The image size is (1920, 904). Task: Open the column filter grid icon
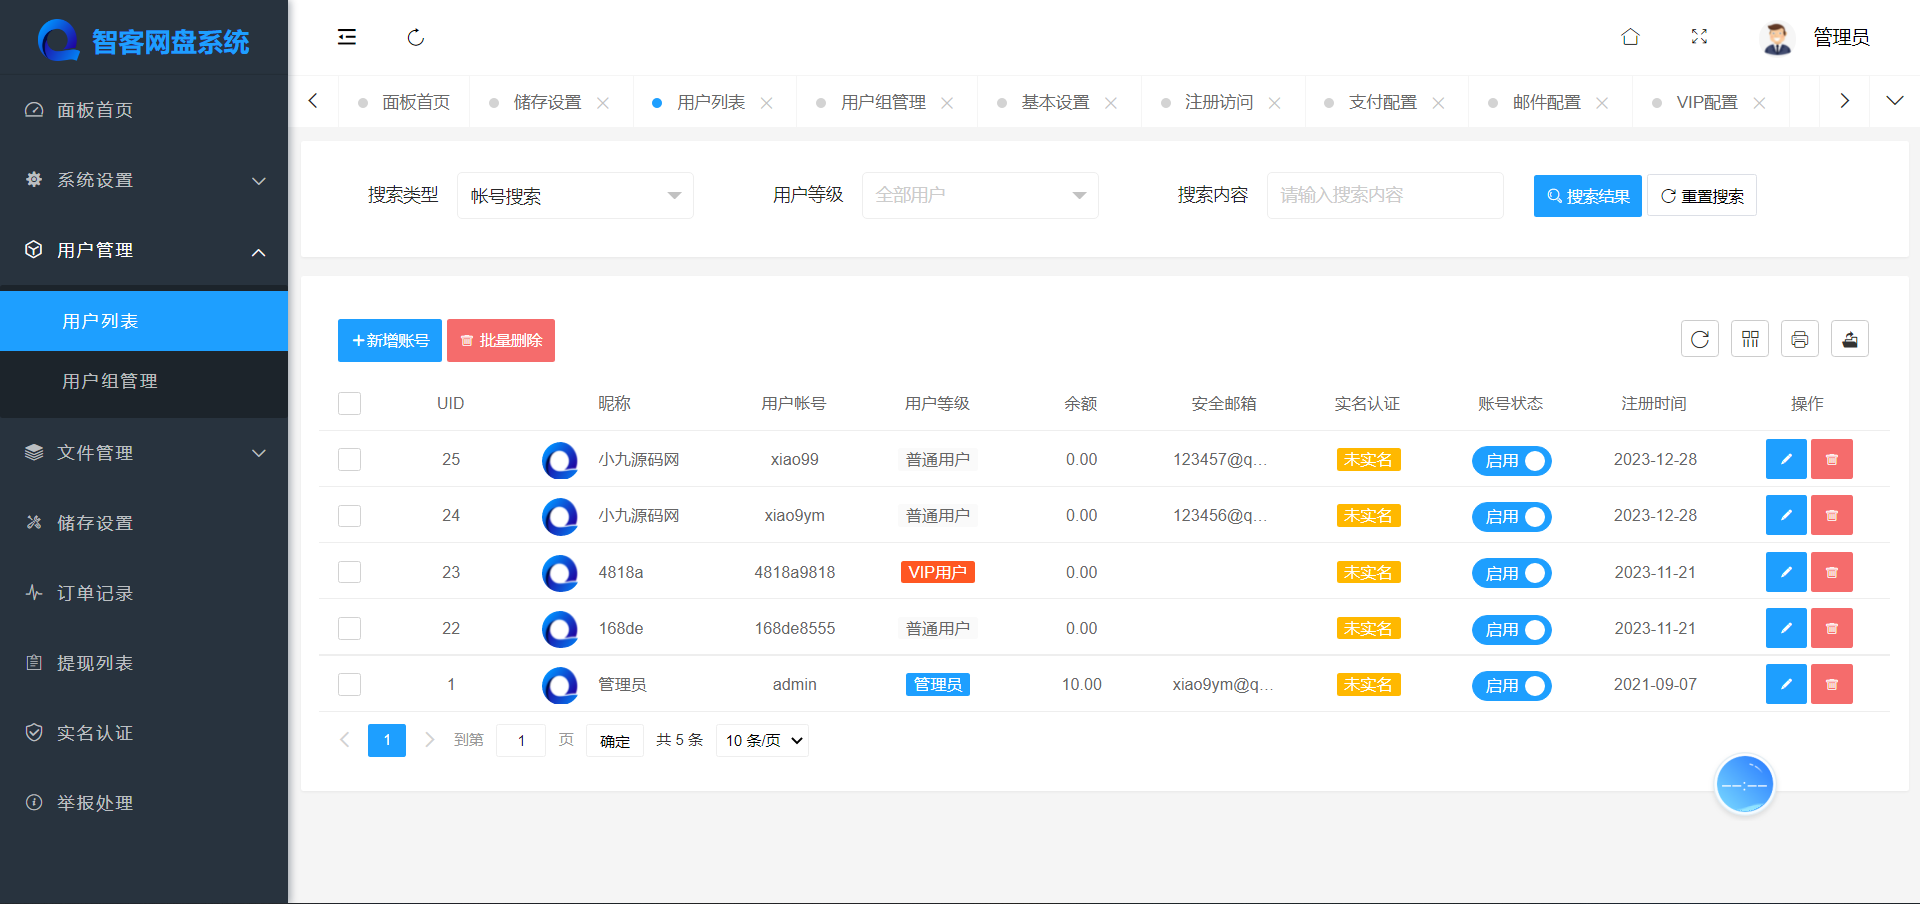pyautogui.click(x=1750, y=339)
